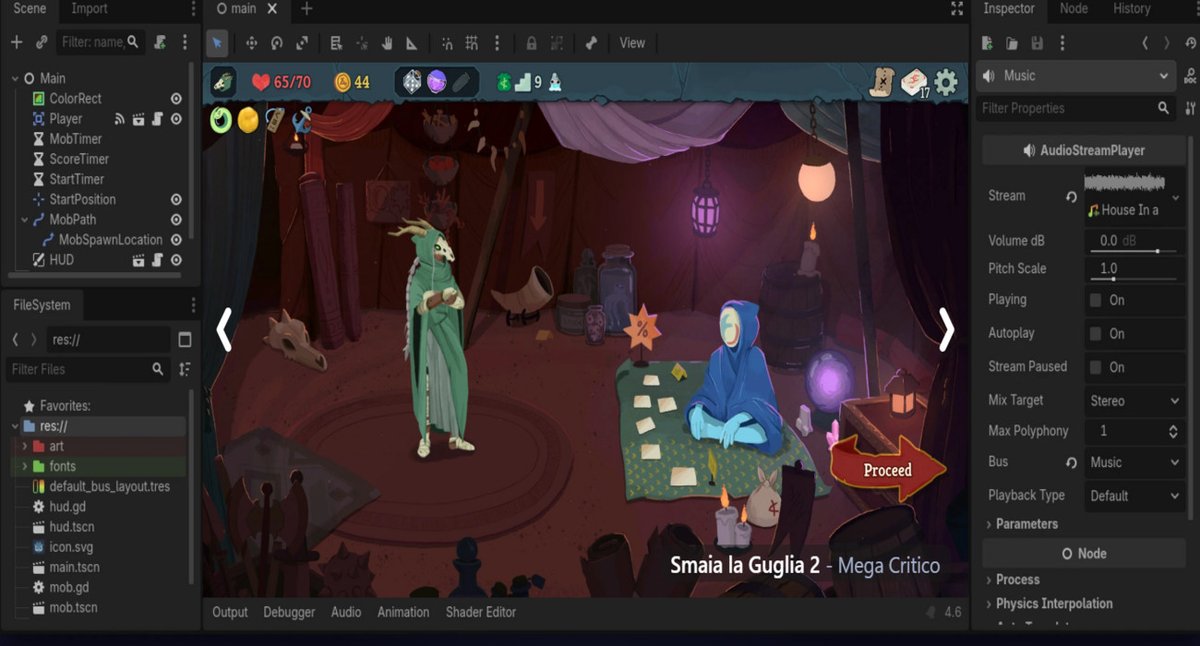Toggle visibility of ColorRect node

point(176,99)
